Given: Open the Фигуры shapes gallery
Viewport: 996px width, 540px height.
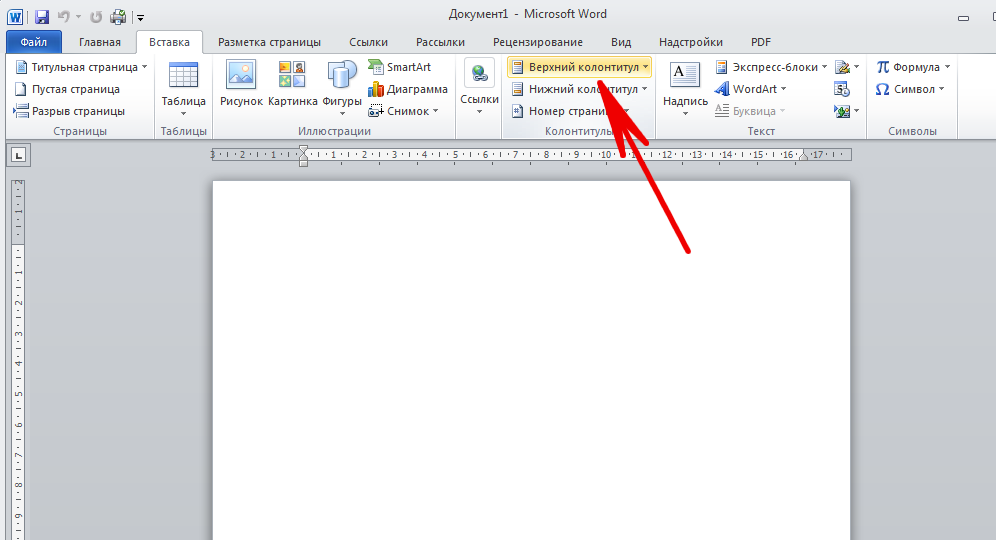Looking at the screenshot, I should (x=342, y=88).
